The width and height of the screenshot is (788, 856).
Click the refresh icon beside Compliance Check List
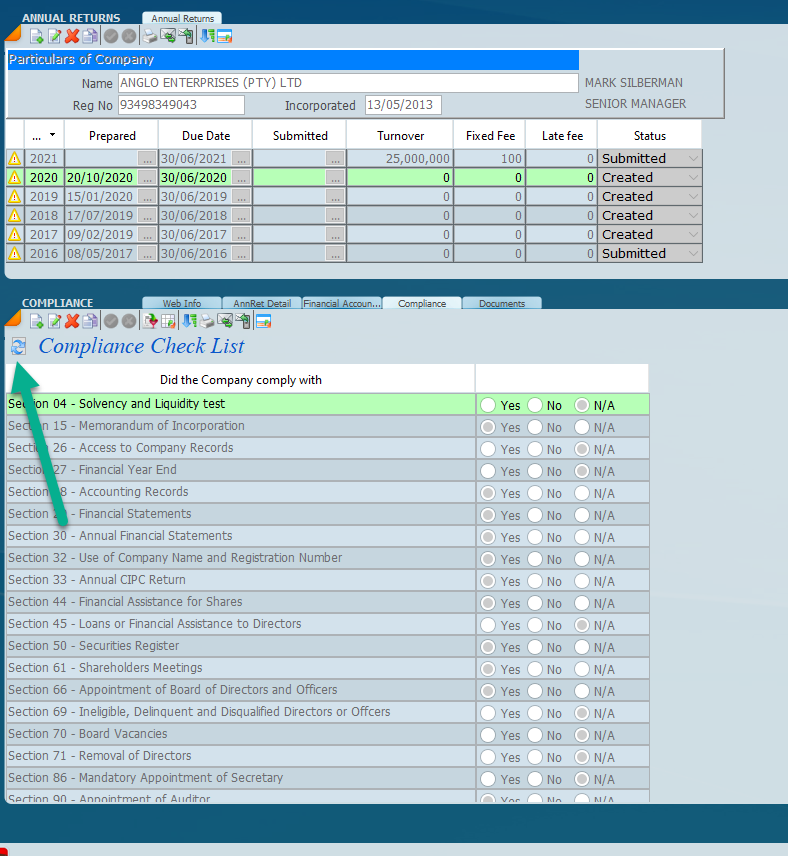tap(18, 347)
